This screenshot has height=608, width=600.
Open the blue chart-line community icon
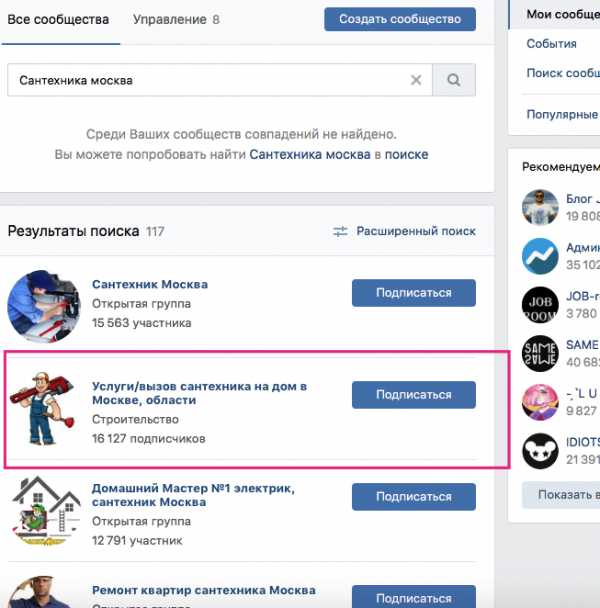point(540,256)
